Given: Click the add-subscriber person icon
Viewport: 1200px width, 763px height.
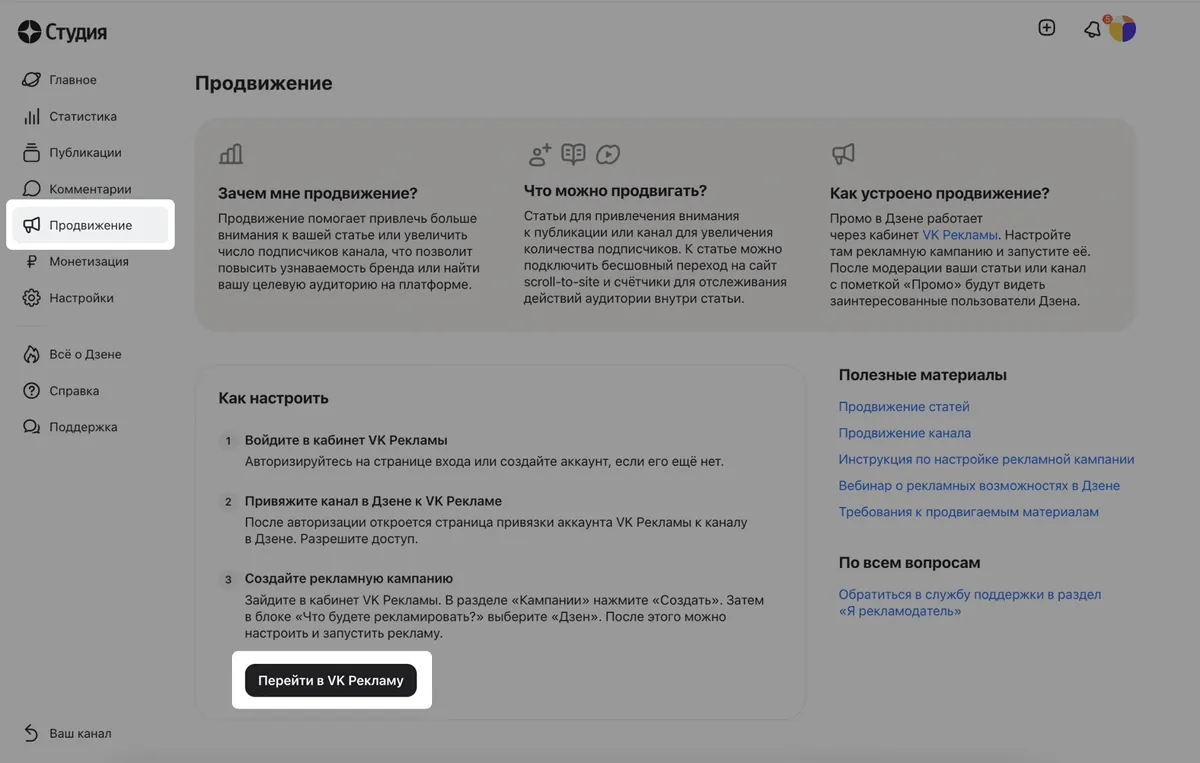Looking at the screenshot, I should tap(540, 154).
